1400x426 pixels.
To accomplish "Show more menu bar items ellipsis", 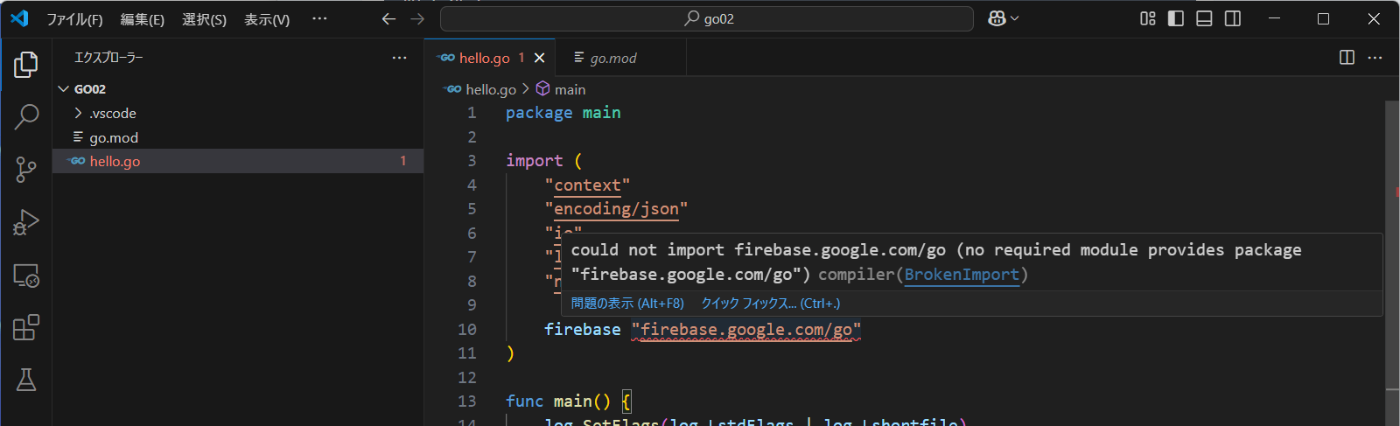I will pyautogui.click(x=319, y=19).
